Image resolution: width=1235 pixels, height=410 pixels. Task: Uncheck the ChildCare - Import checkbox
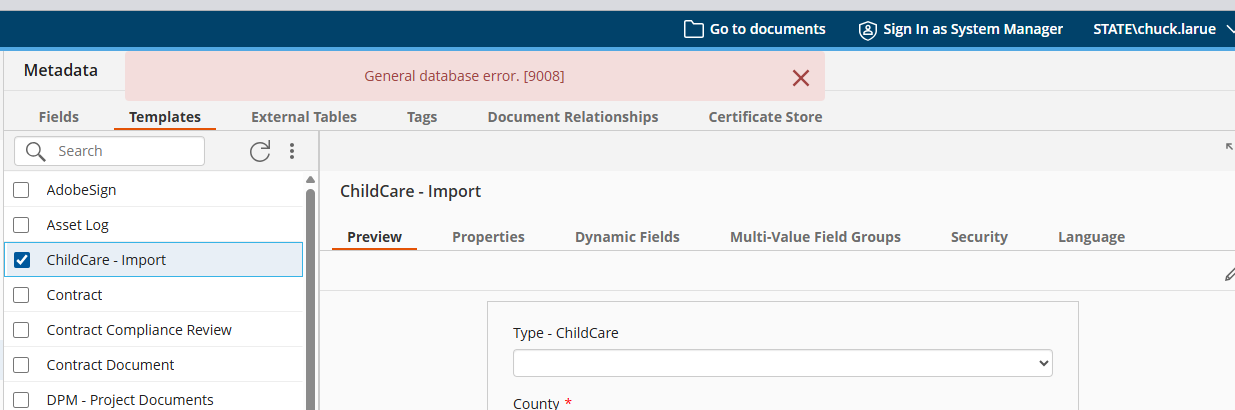click(x=21, y=260)
